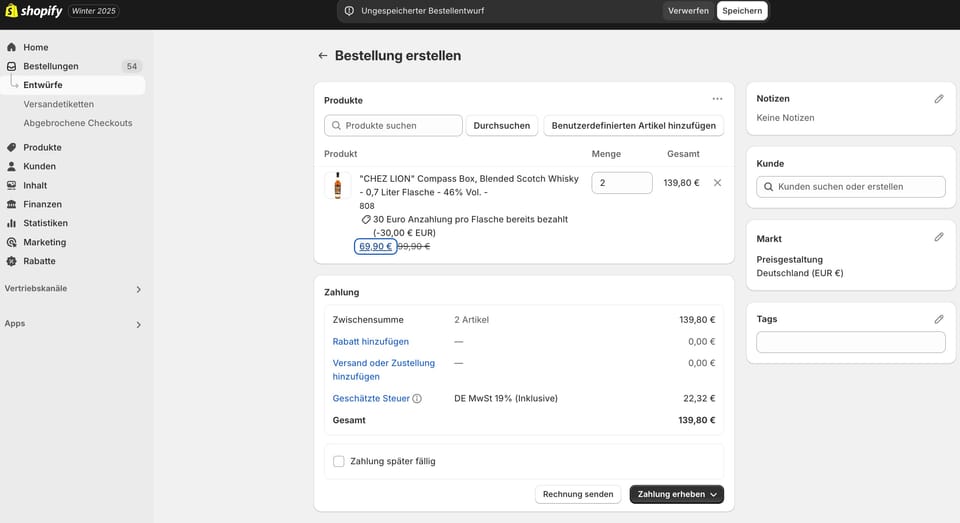Click Benutzerdefinierten Artikel hinzufügen button
Screen dimensions: 960x523
(634, 126)
